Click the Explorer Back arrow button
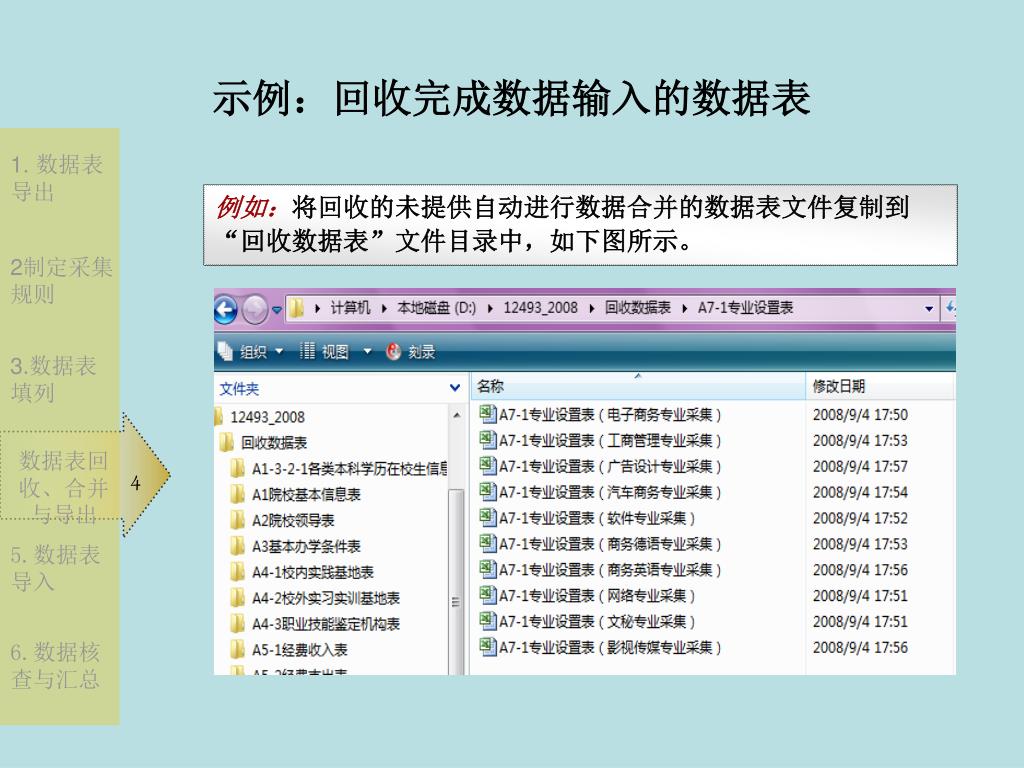 226,310
